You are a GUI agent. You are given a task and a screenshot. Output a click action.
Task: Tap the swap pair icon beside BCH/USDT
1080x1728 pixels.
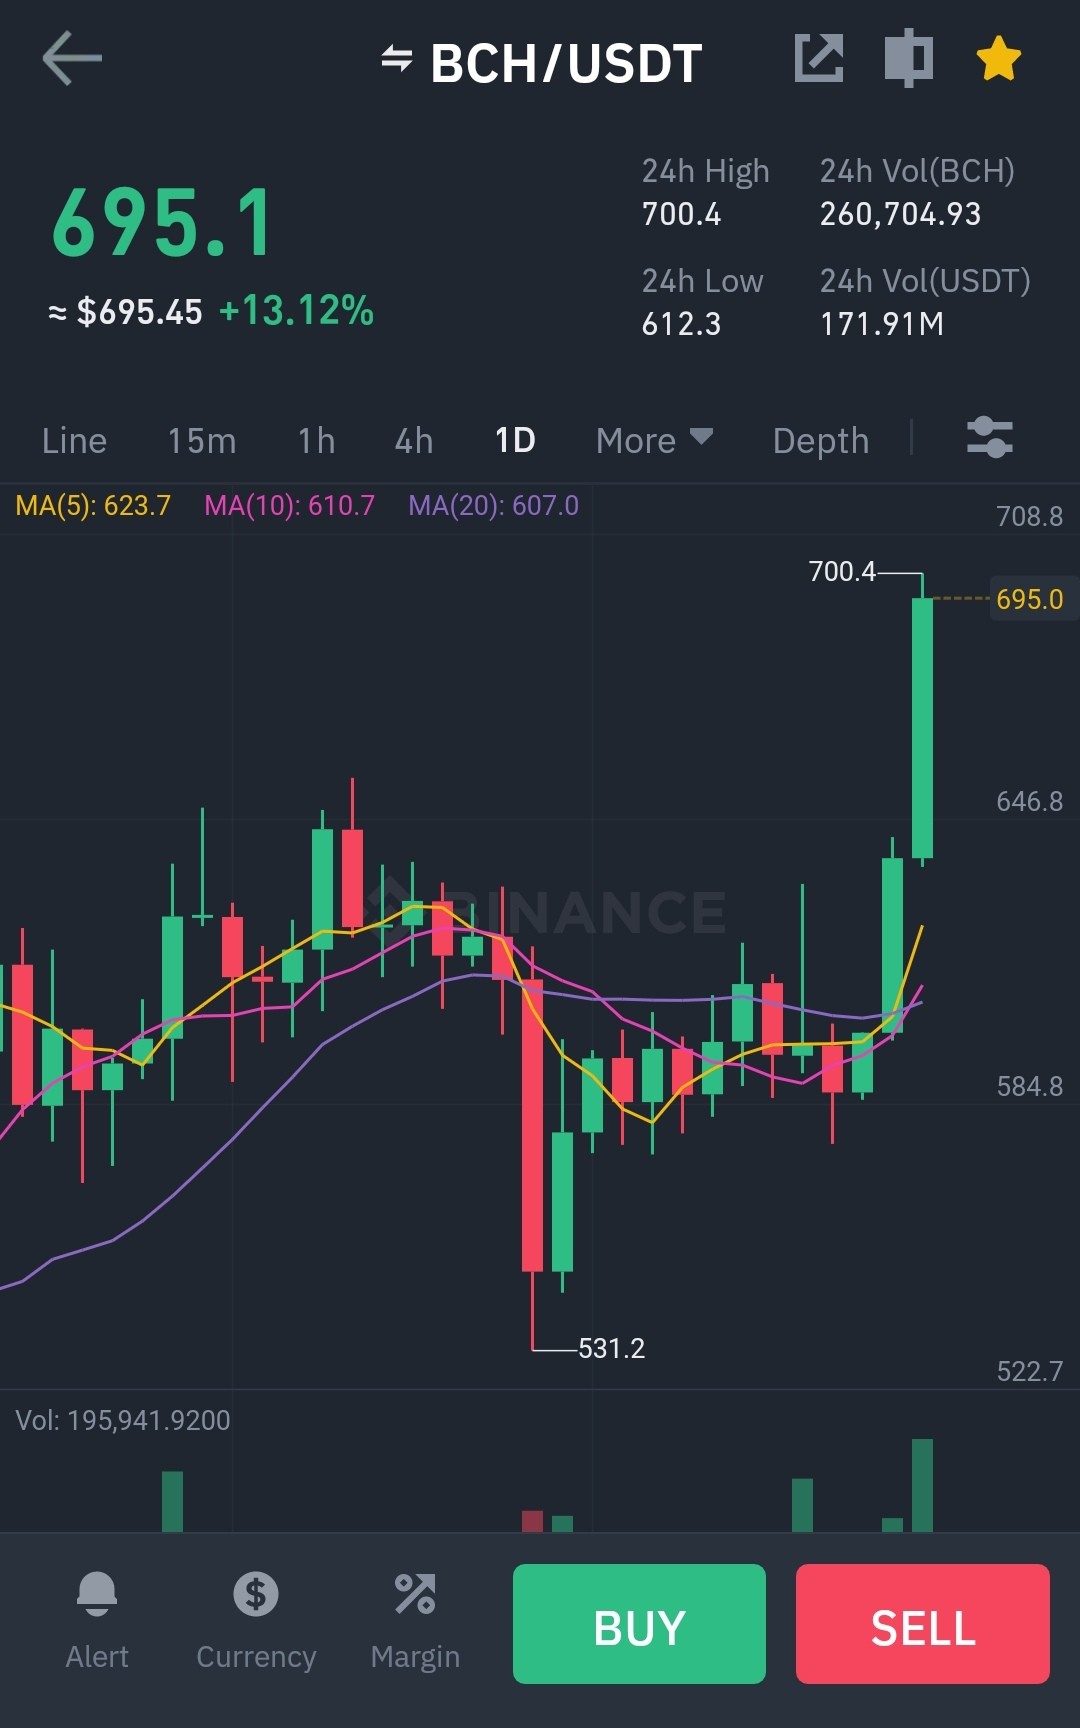coord(397,59)
